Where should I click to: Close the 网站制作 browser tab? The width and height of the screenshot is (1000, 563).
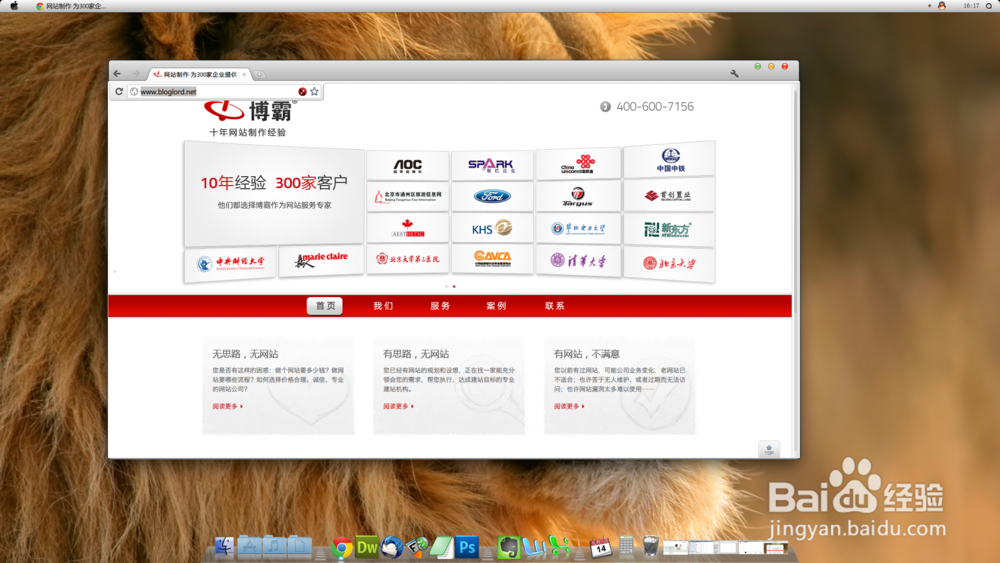point(244,75)
